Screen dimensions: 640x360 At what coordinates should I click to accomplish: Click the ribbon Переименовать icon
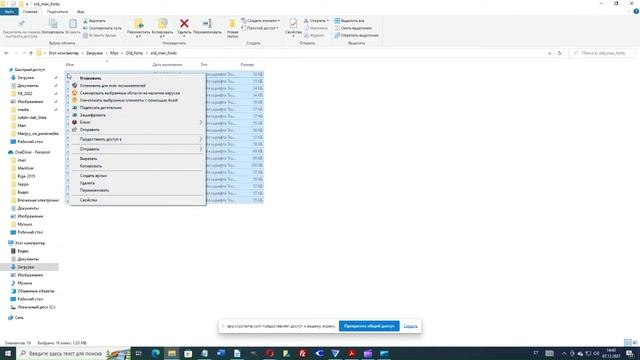pyautogui.click(x=207, y=24)
